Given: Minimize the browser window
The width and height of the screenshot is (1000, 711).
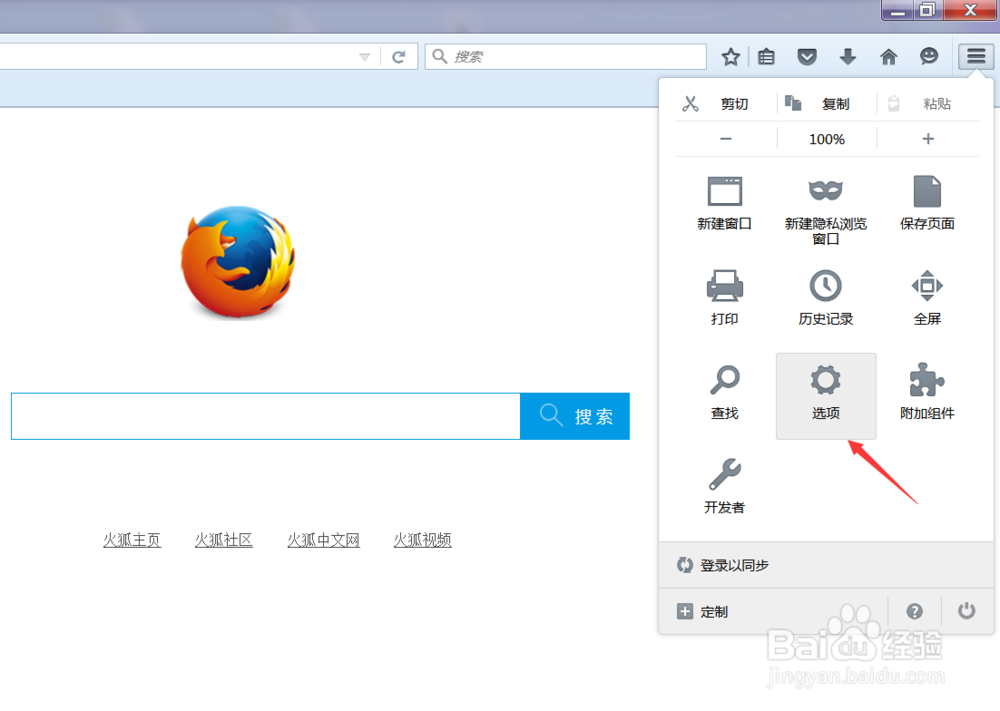Looking at the screenshot, I should click(898, 10).
